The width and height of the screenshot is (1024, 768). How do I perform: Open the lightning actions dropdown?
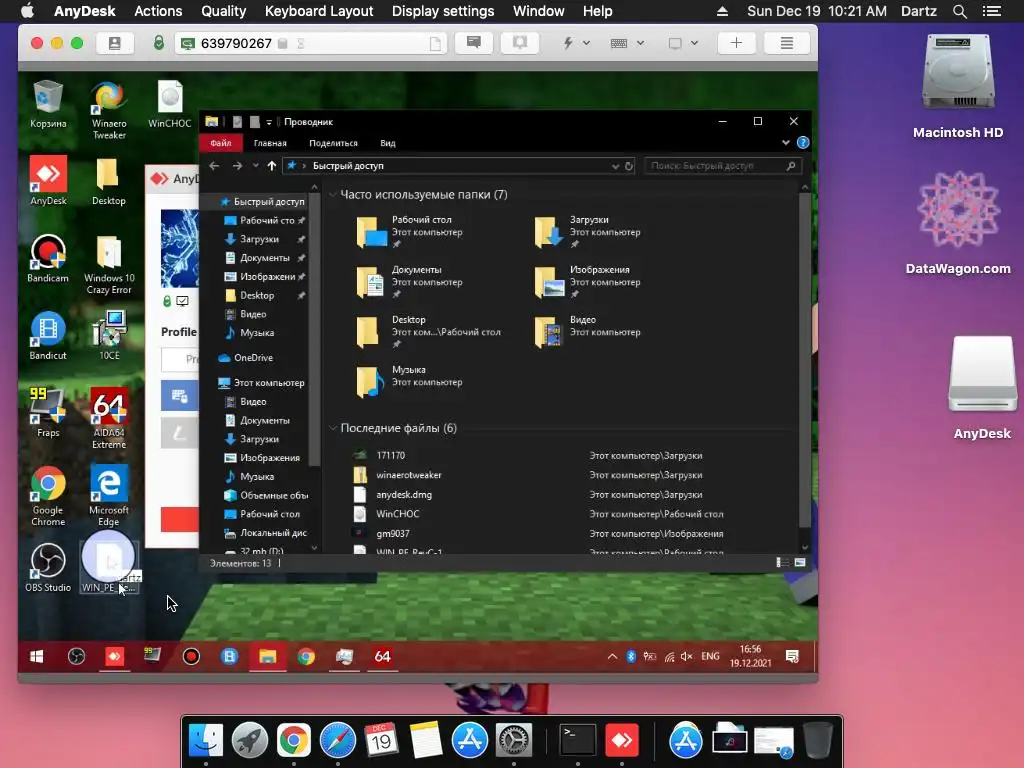point(577,43)
